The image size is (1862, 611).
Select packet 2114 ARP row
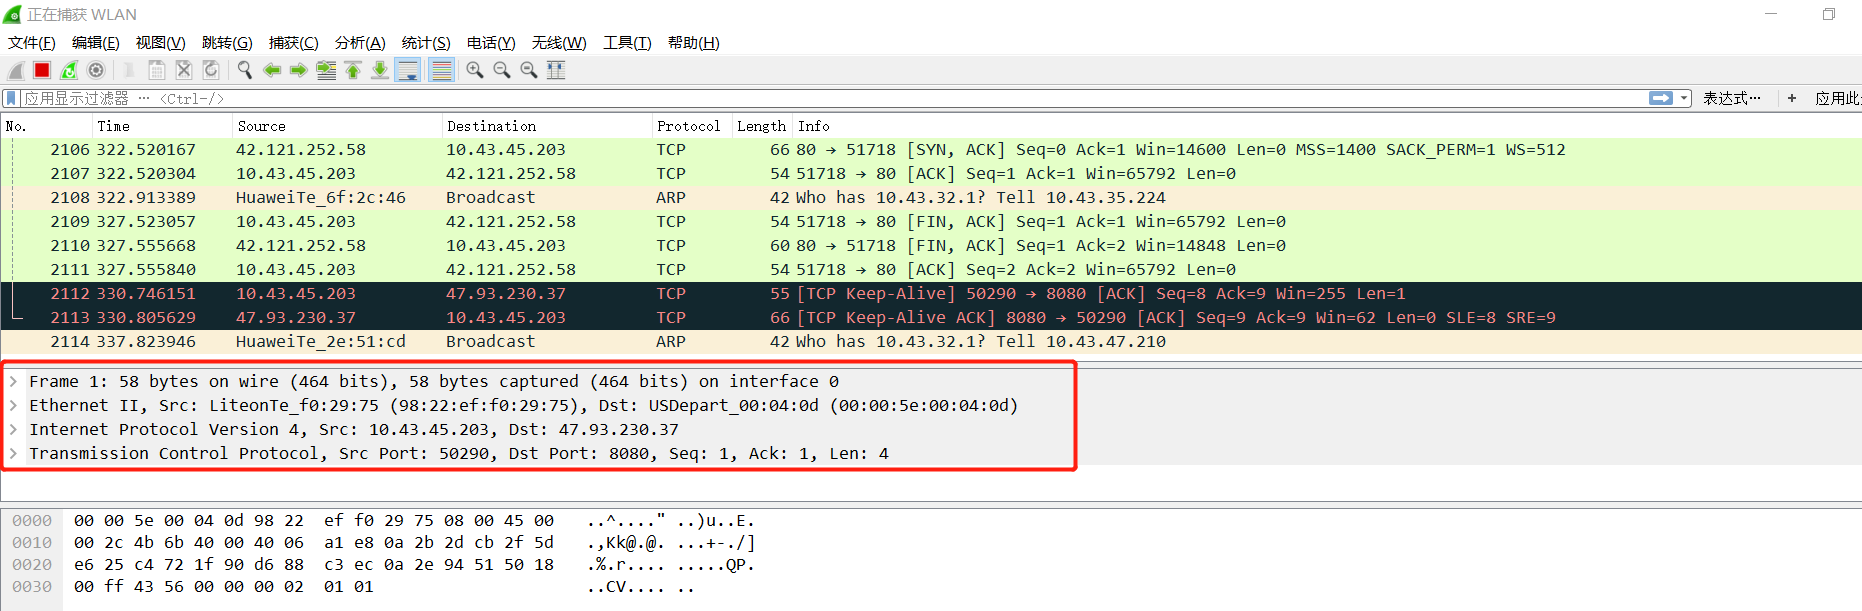(931, 342)
